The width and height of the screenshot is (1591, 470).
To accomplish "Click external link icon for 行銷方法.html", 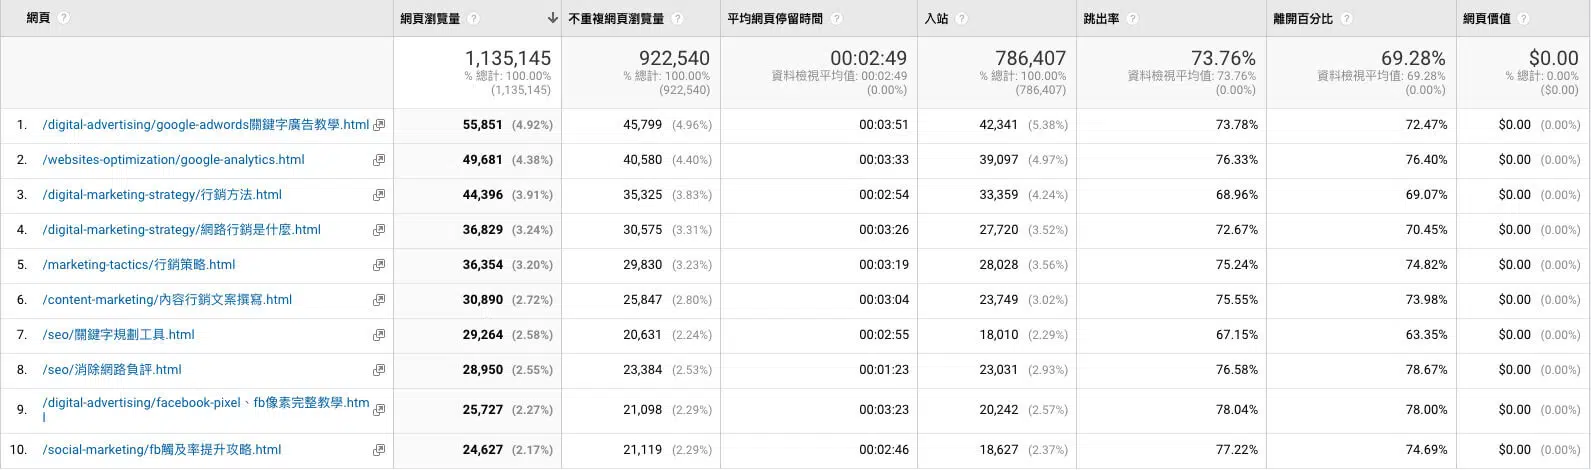I will tap(379, 195).
